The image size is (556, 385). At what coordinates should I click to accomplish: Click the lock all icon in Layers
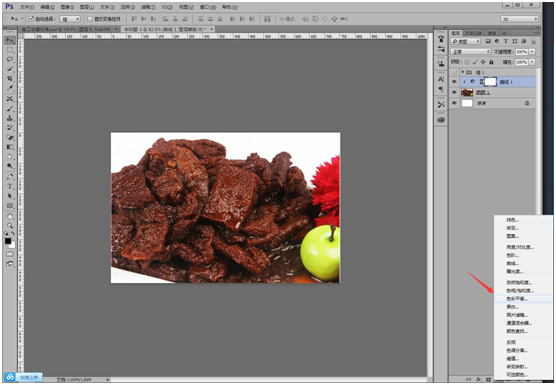[x=491, y=62]
